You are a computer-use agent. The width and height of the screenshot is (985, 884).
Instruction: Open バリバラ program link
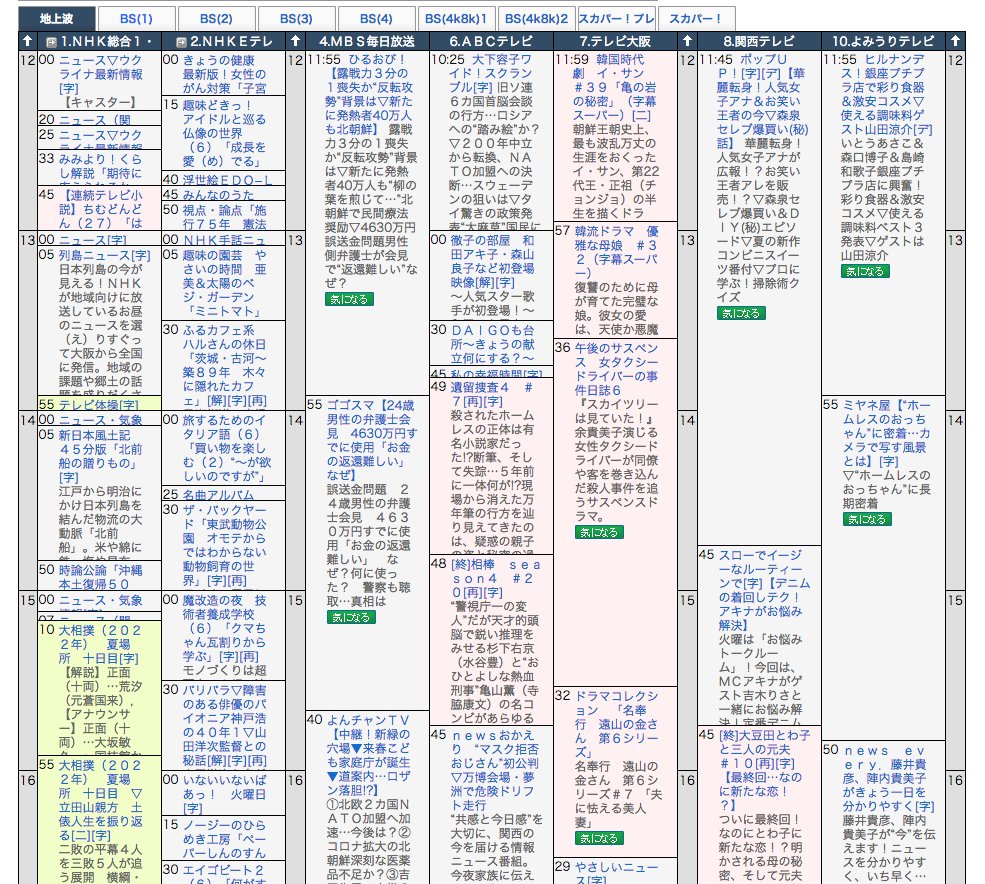(x=224, y=725)
